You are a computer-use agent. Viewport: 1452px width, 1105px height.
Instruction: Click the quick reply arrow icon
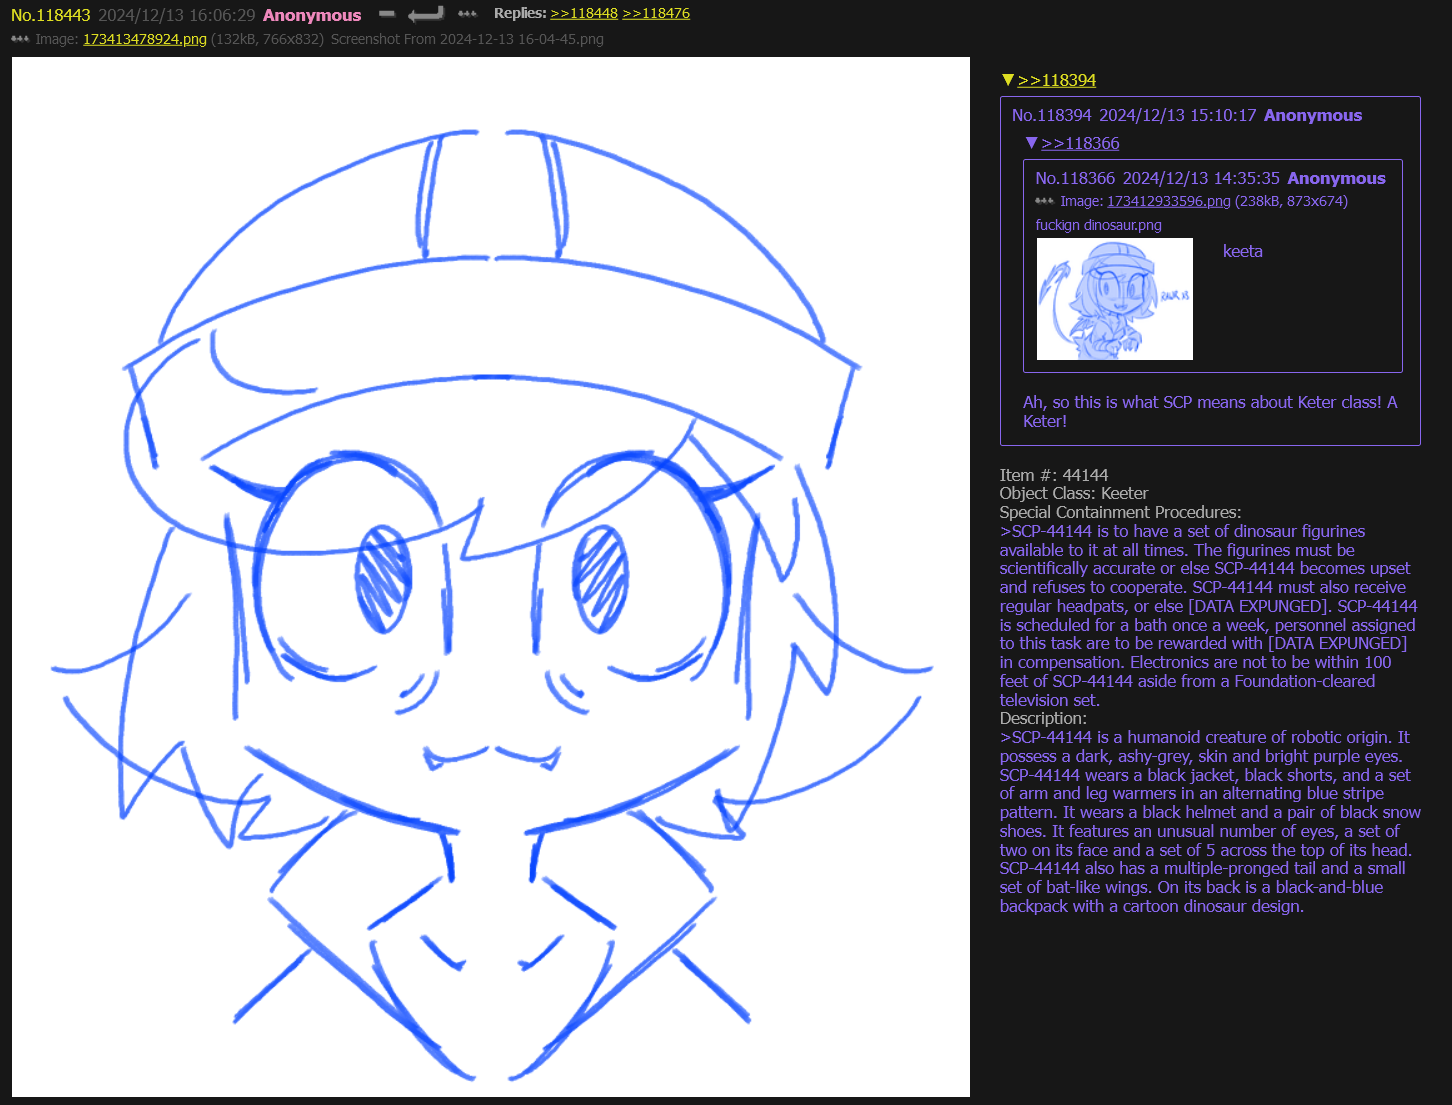point(426,14)
